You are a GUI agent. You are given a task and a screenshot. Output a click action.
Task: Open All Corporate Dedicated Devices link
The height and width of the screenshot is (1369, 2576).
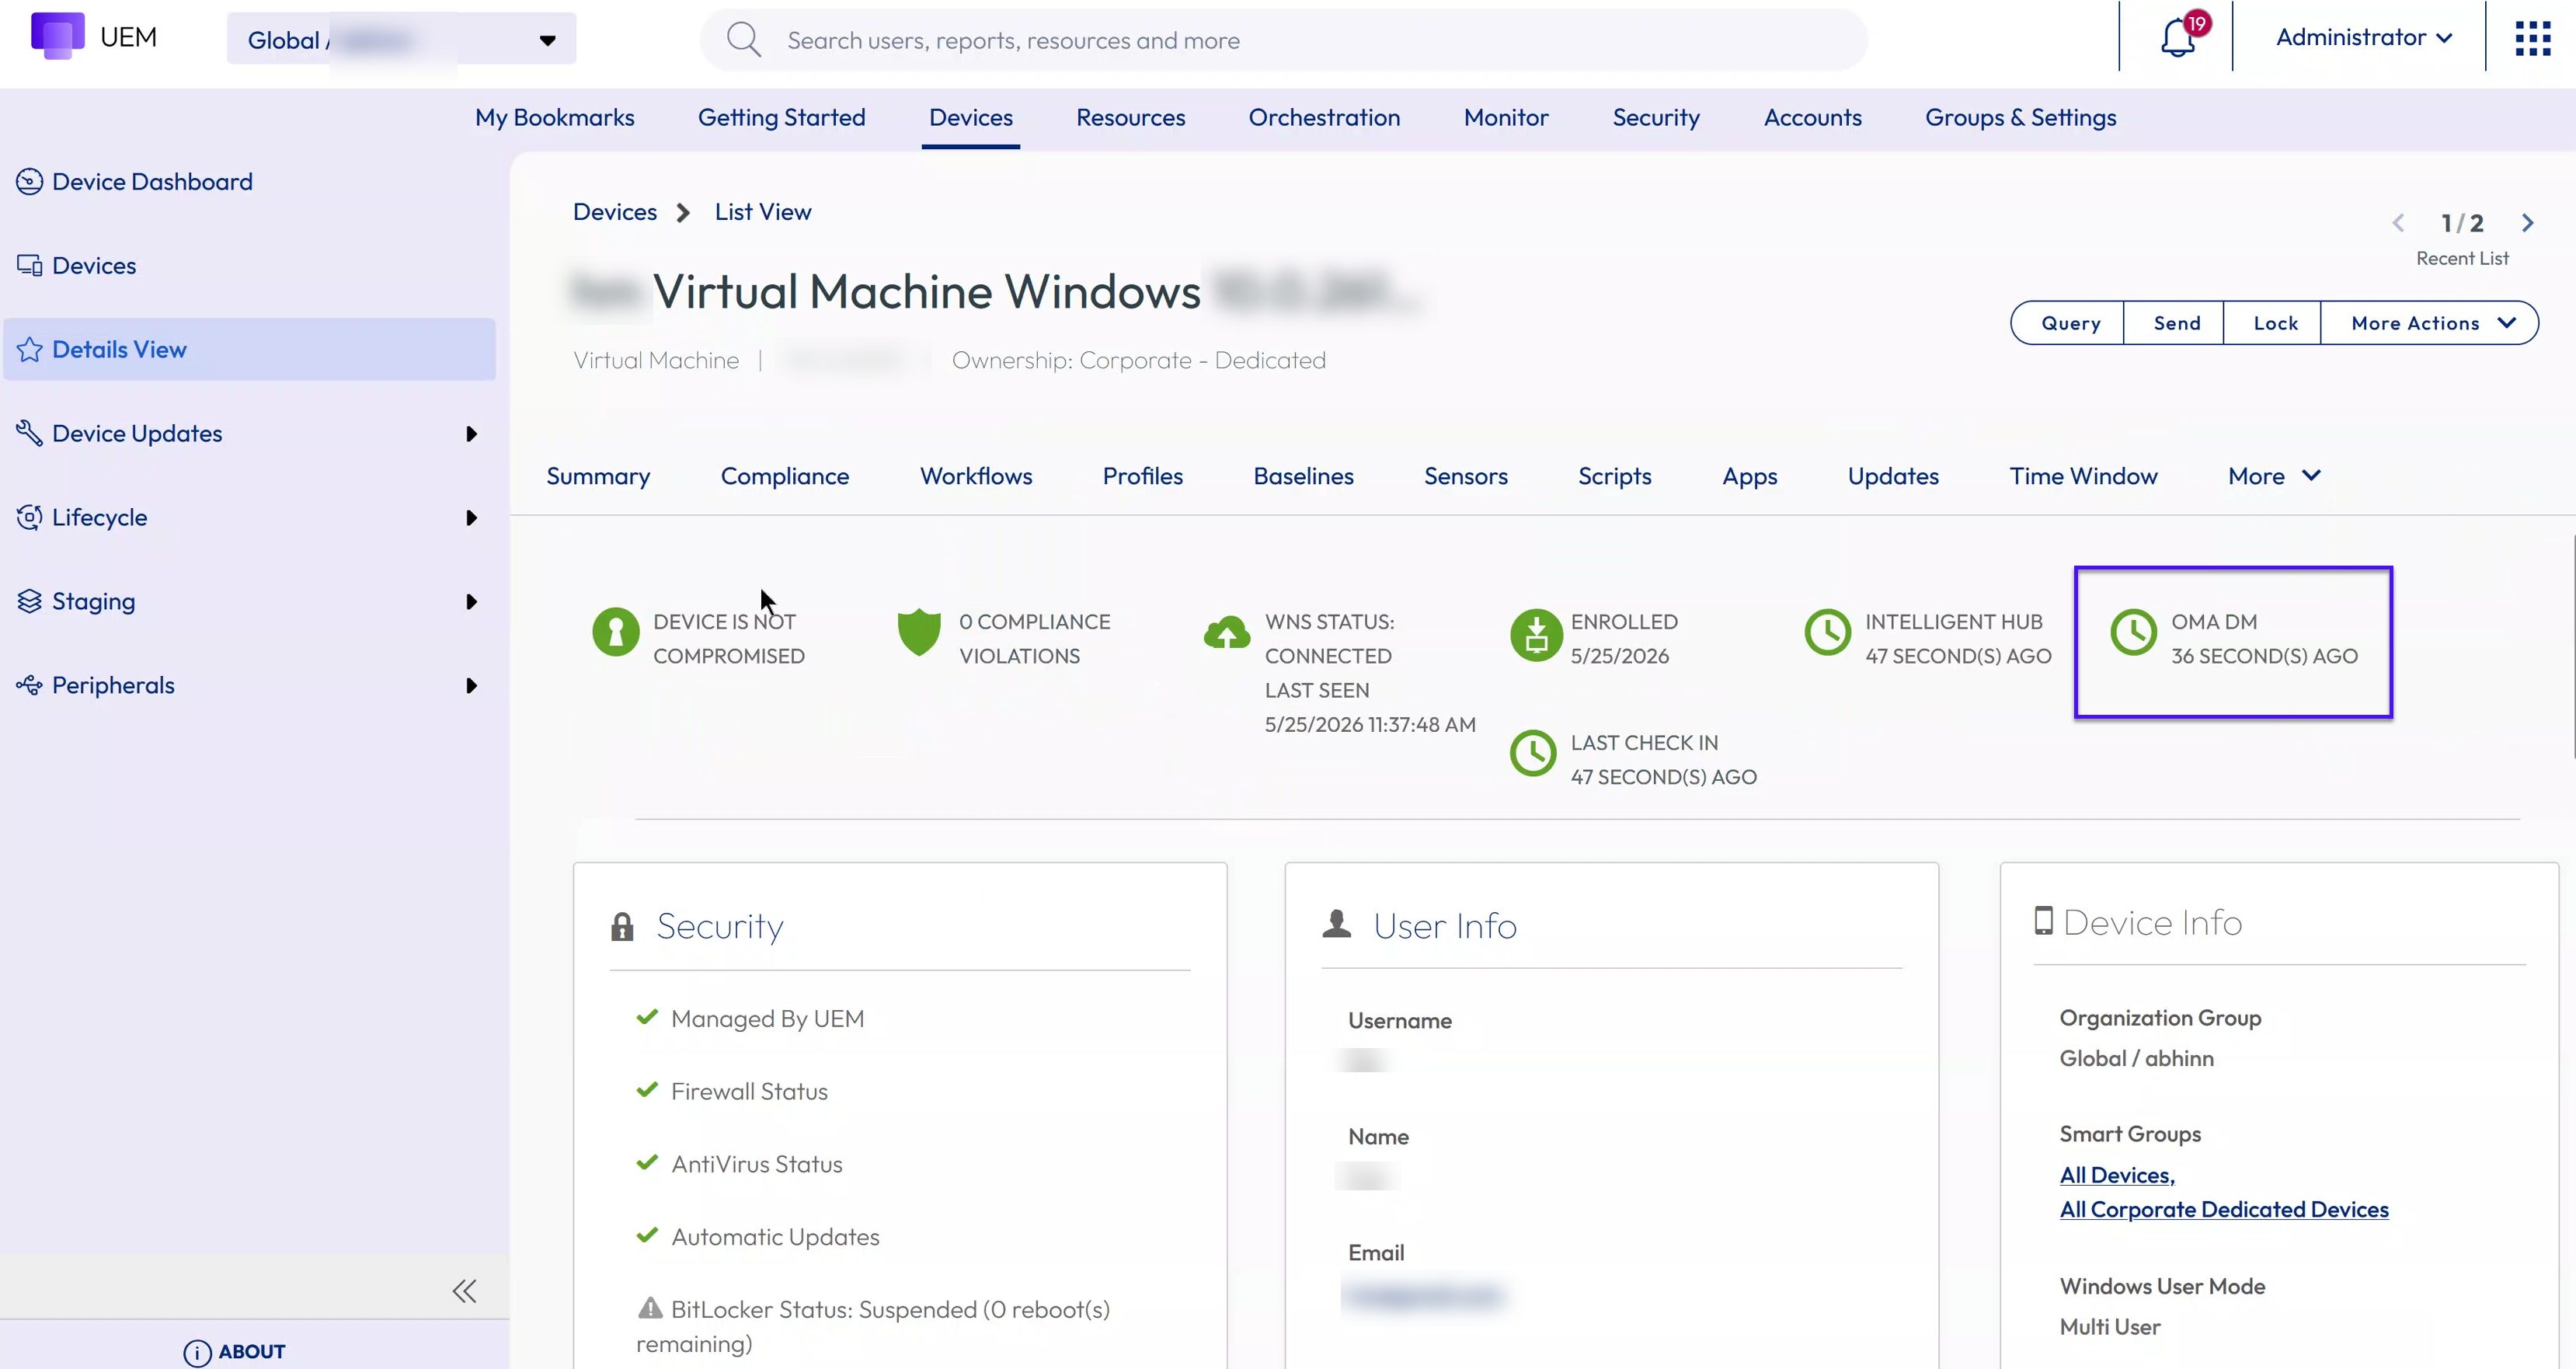pyautogui.click(x=2224, y=1209)
